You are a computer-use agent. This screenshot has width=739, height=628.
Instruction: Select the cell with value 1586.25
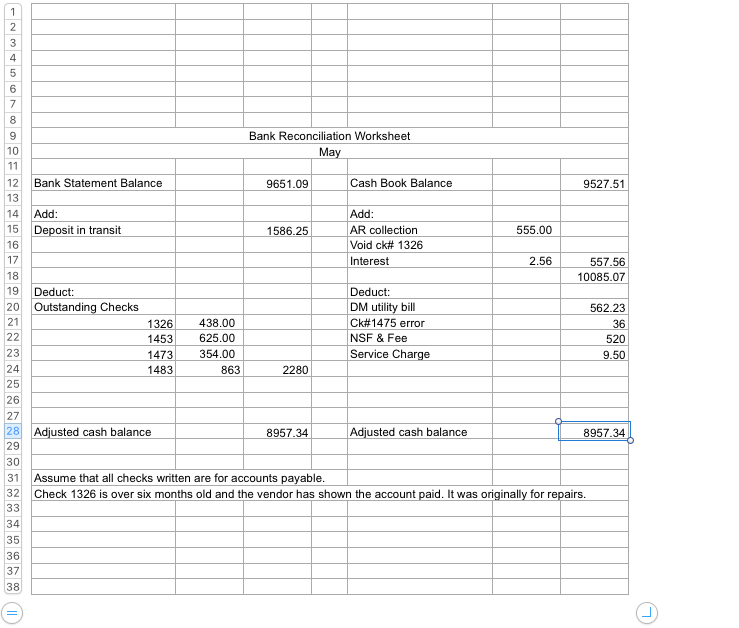point(277,229)
